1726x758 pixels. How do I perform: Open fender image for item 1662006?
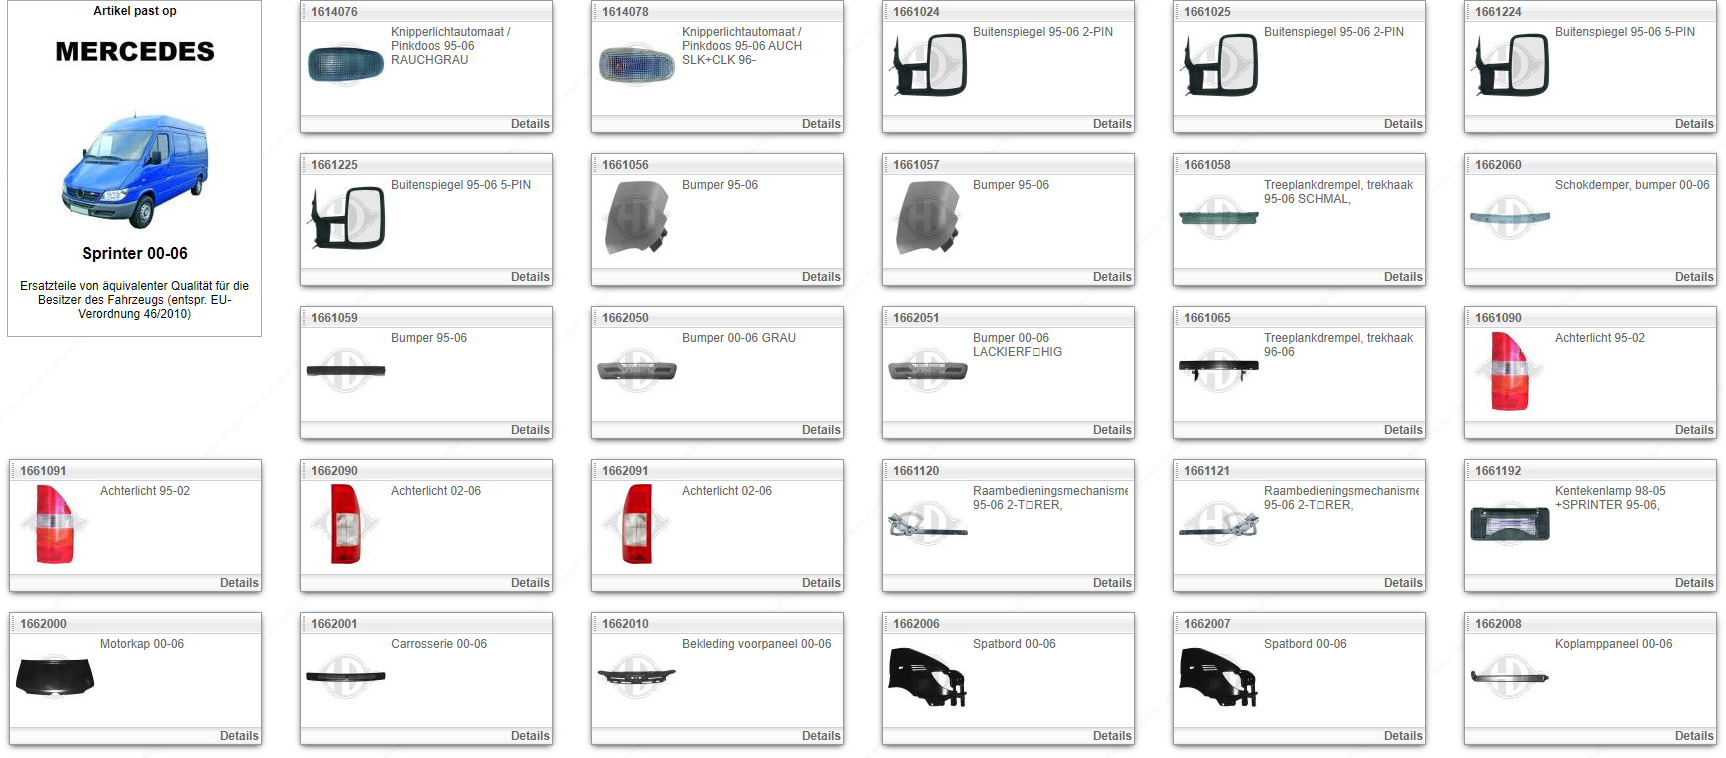tap(928, 677)
